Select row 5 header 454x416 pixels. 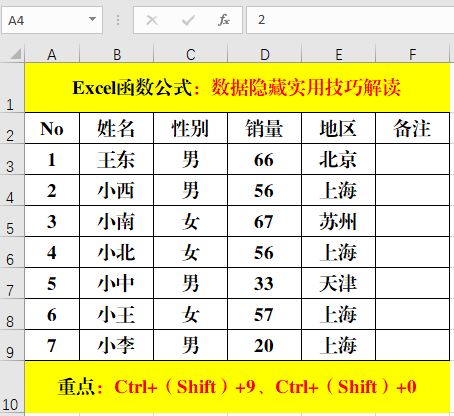coord(12,221)
